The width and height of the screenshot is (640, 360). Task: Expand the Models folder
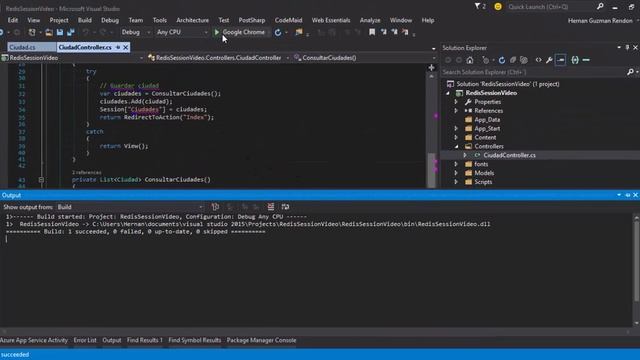[x=456, y=173]
